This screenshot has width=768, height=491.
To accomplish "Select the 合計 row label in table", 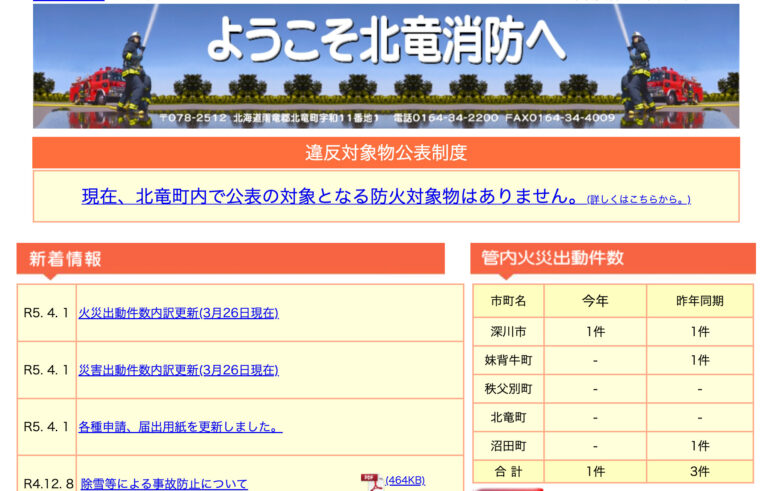I will (x=501, y=472).
